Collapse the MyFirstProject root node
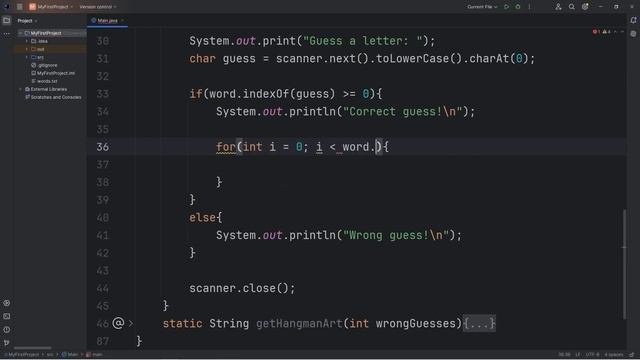The image size is (640, 360). (20, 33)
